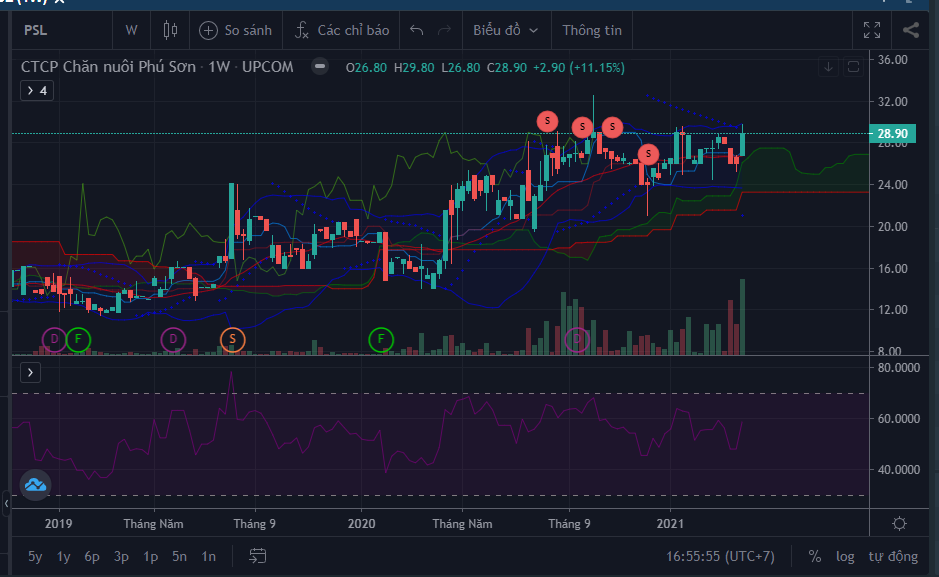
Task: Toggle percent scale mode
Action: coord(815,555)
